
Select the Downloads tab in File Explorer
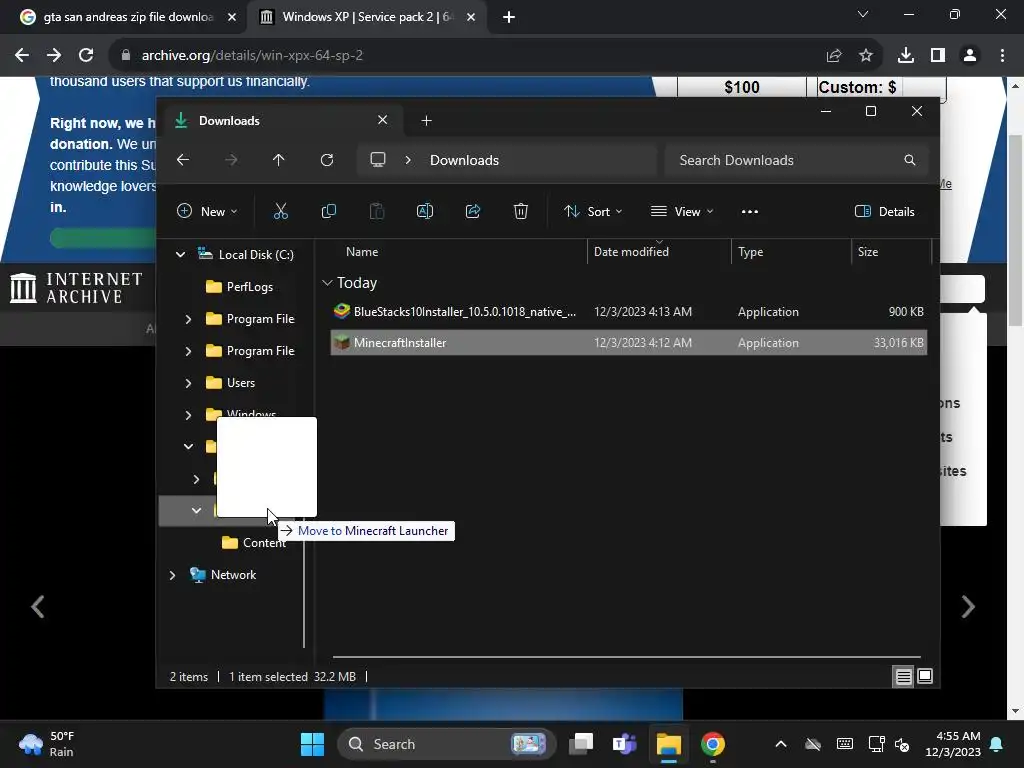click(x=281, y=121)
